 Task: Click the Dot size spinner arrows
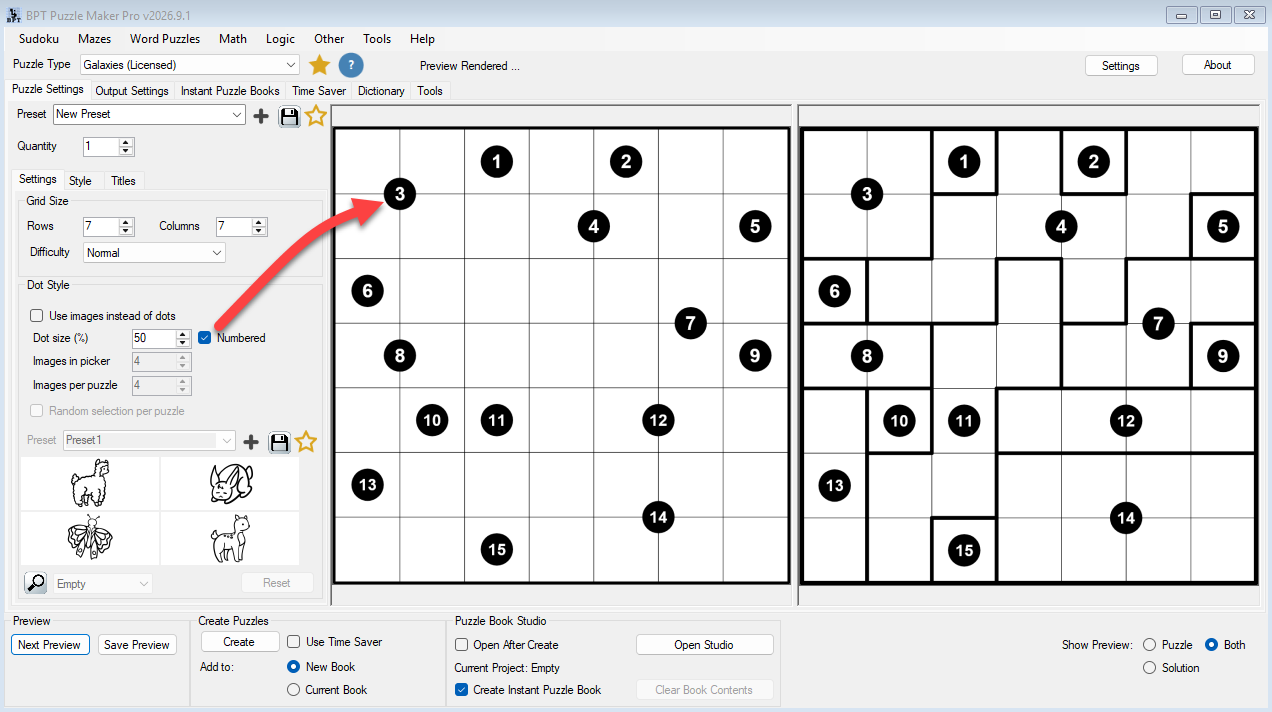pyautogui.click(x=182, y=339)
